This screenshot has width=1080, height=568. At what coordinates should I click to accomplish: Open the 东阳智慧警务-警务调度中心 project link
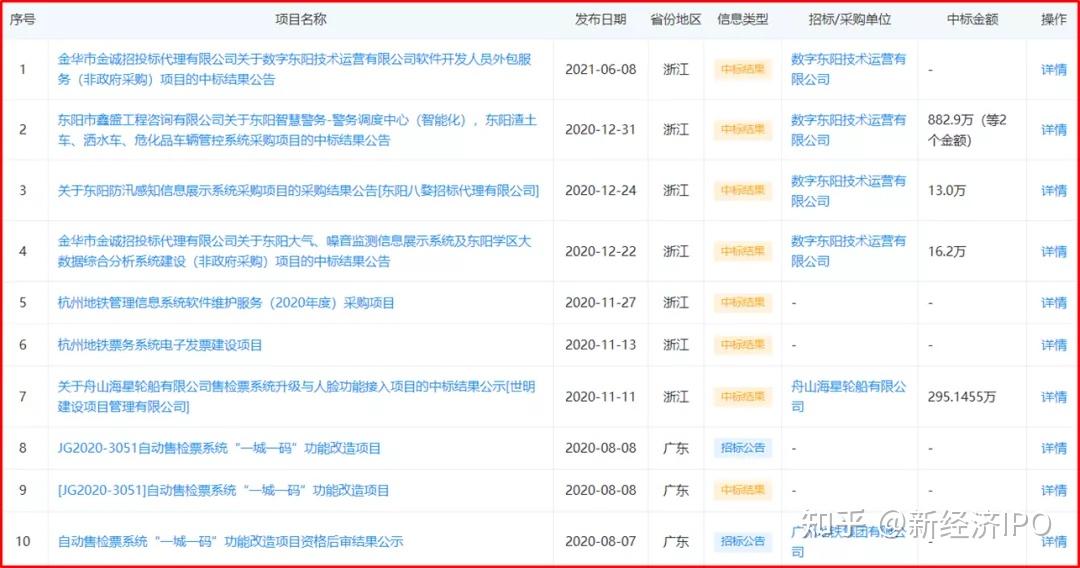297,130
